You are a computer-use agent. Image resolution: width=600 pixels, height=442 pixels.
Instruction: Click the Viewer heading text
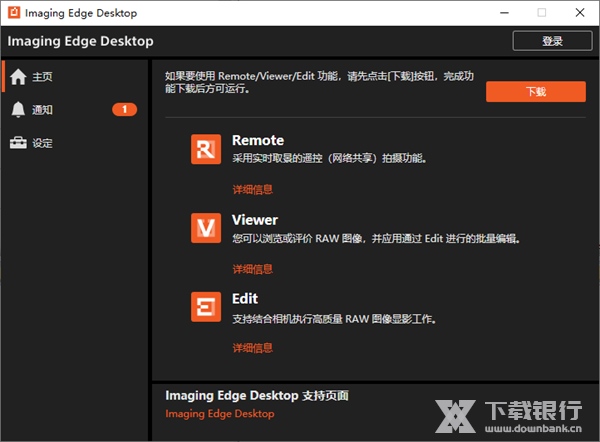pyautogui.click(x=255, y=220)
